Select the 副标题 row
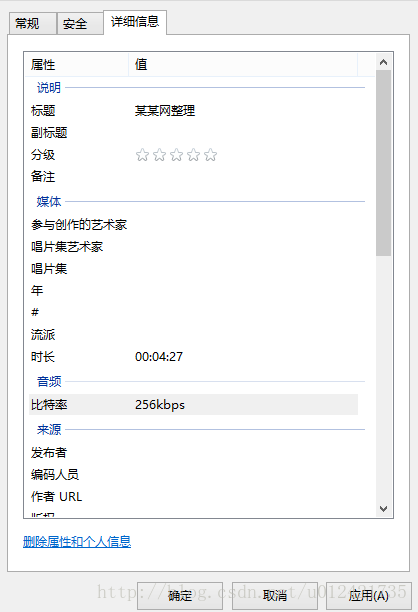Screen dimensions: 418x612 pos(193,133)
